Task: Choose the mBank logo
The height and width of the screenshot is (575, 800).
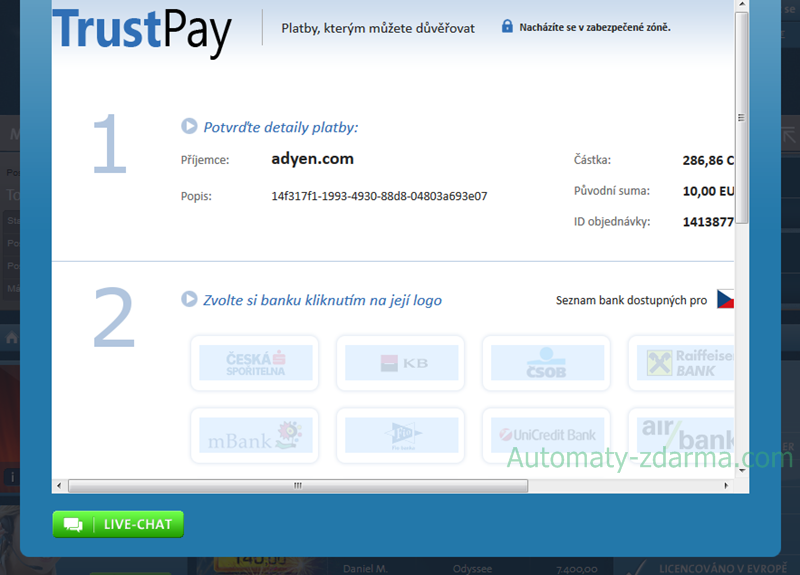Action: pos(255,435)
